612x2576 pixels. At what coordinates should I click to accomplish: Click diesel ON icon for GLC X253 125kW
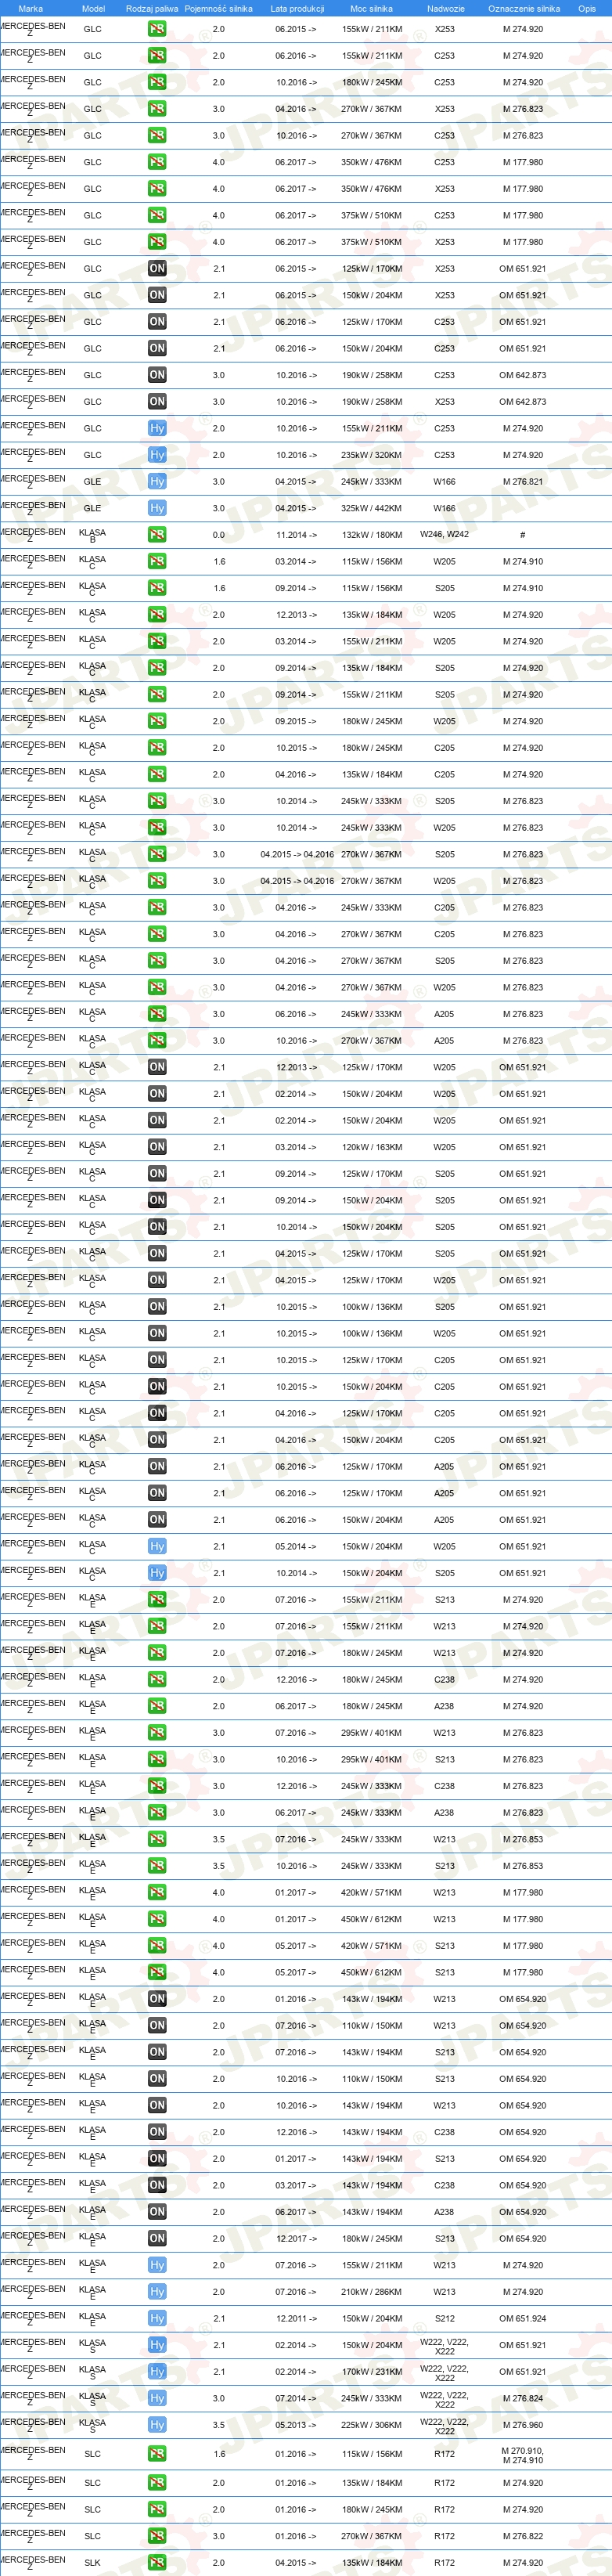pos(157,268)
